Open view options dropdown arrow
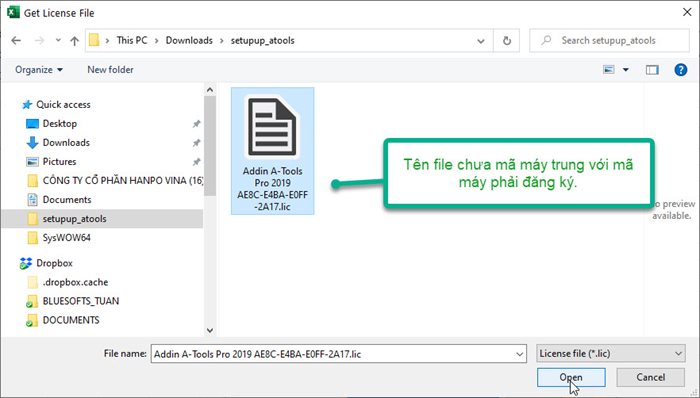 click(625, 70)
